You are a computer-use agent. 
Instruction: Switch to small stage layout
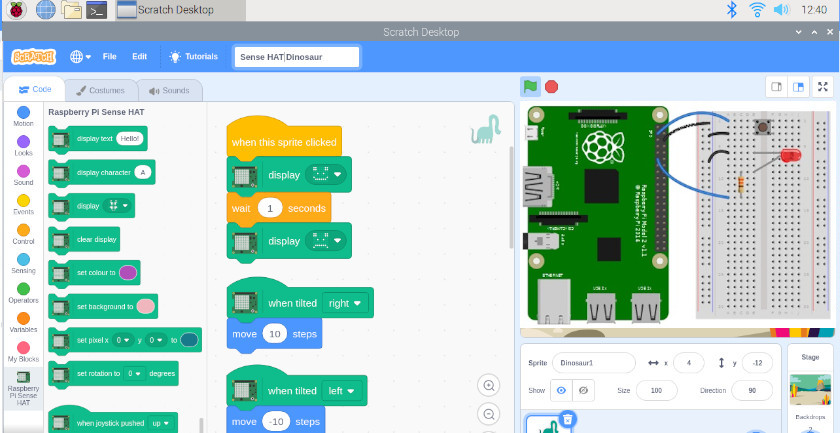point(776,87)
